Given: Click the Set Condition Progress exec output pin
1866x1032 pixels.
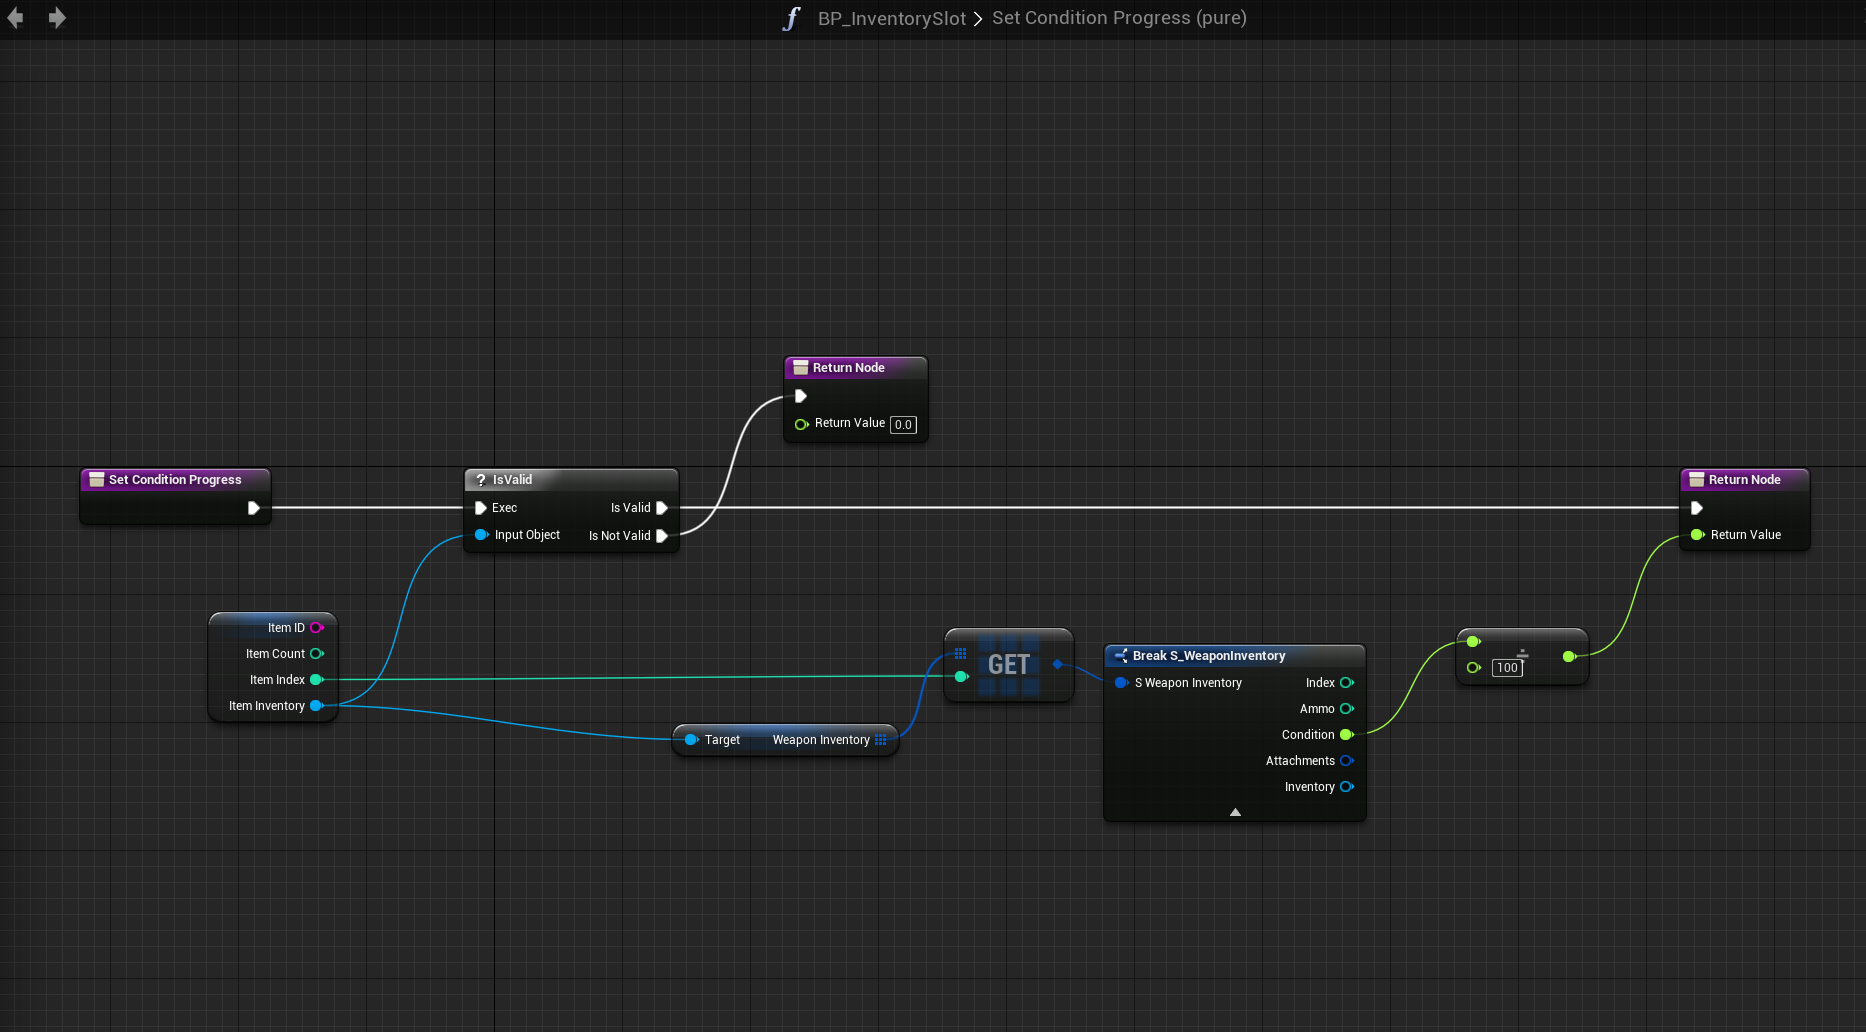Looking at the screenshot, I should pos(254,508).
